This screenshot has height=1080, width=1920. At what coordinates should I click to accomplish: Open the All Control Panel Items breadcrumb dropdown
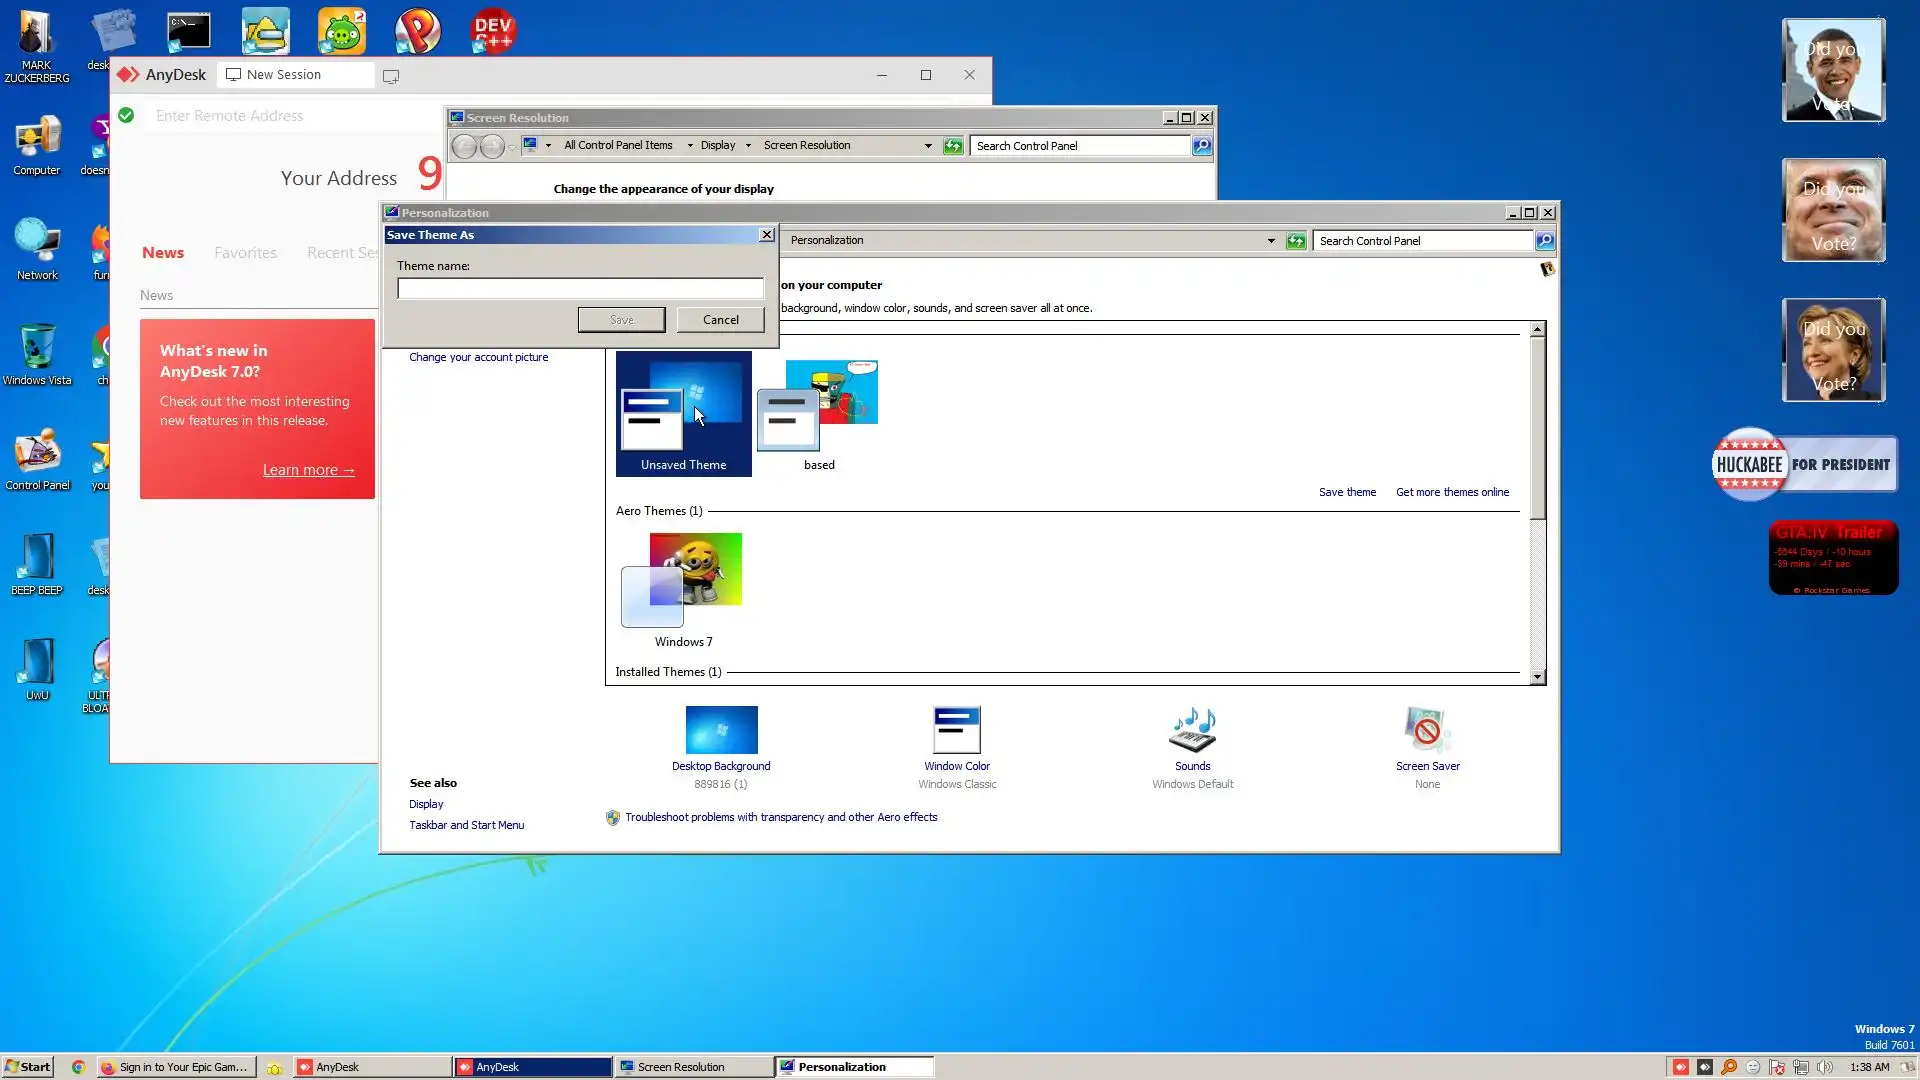(689, 146)
